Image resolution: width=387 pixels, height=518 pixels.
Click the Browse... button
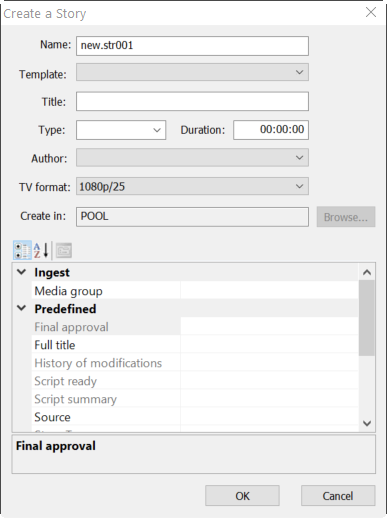[x=346, y=217]
